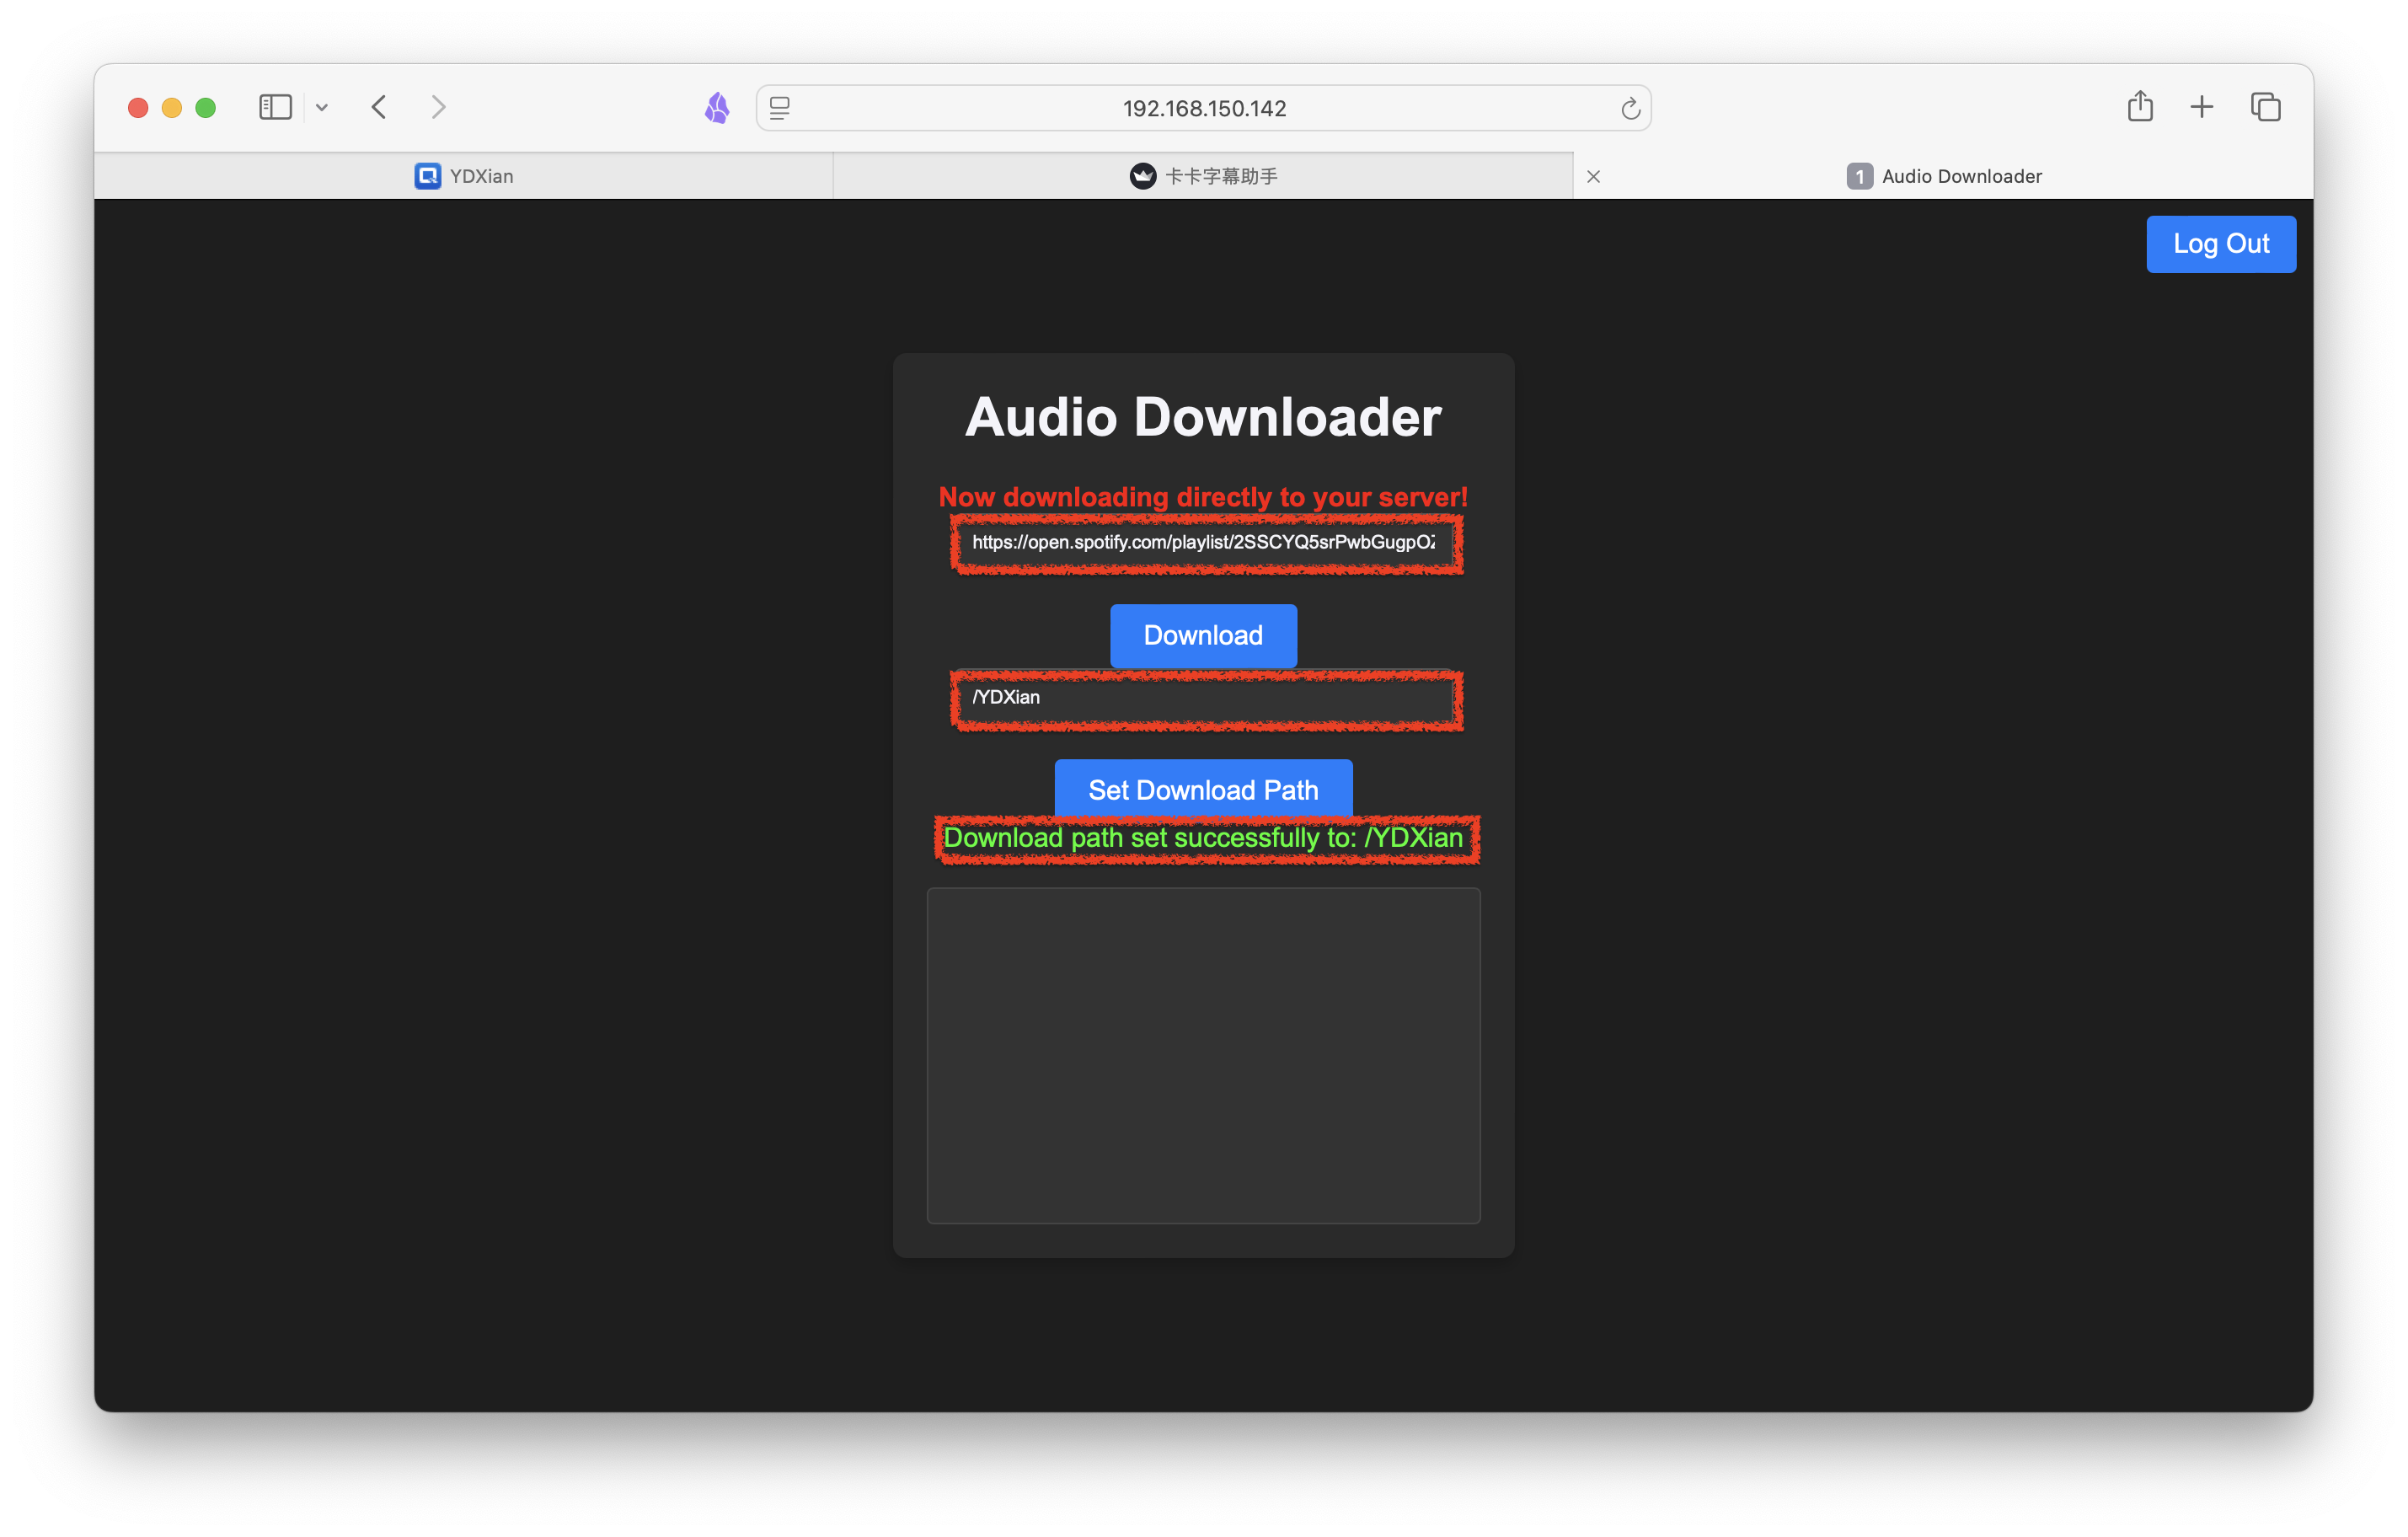
Task: Show the tab overview icon
Action: 2265,107
